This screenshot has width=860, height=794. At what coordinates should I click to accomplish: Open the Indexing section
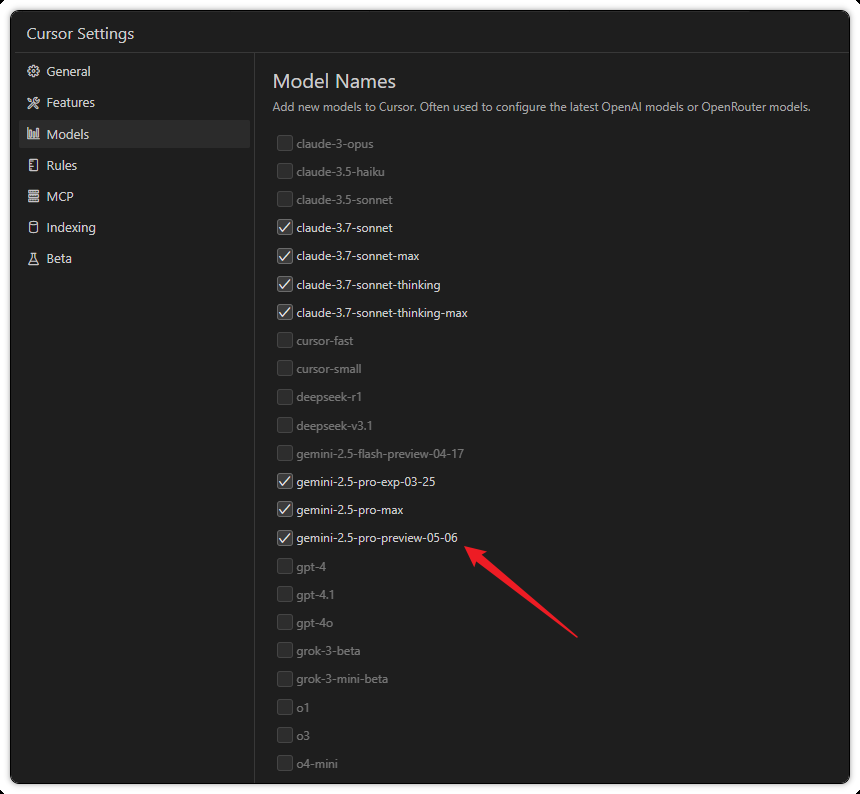tap(134, 228)
